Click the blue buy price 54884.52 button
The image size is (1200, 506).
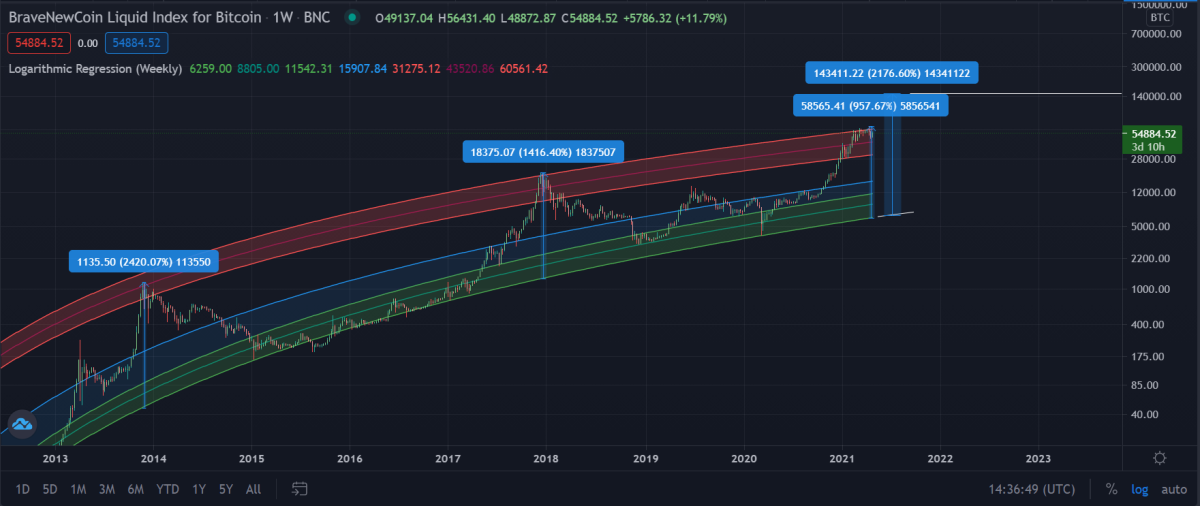pos(135,43)
